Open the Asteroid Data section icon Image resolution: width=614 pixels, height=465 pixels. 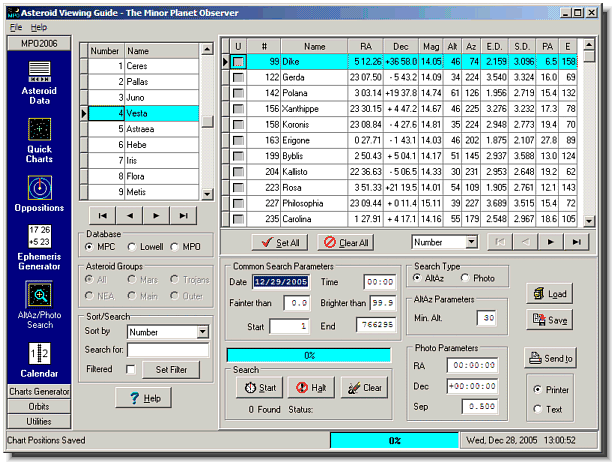click(40, 72)
